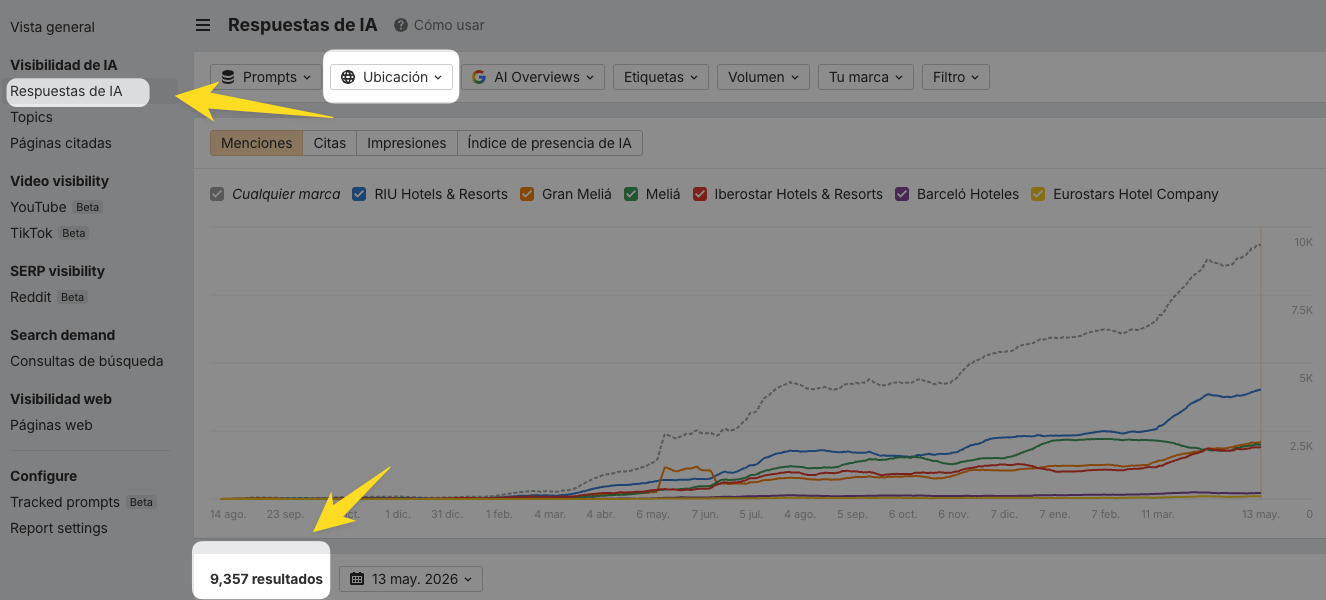Click the 2.5K label on chart axis
This screenshot has height=600, width=1326.
point(1301,446)
